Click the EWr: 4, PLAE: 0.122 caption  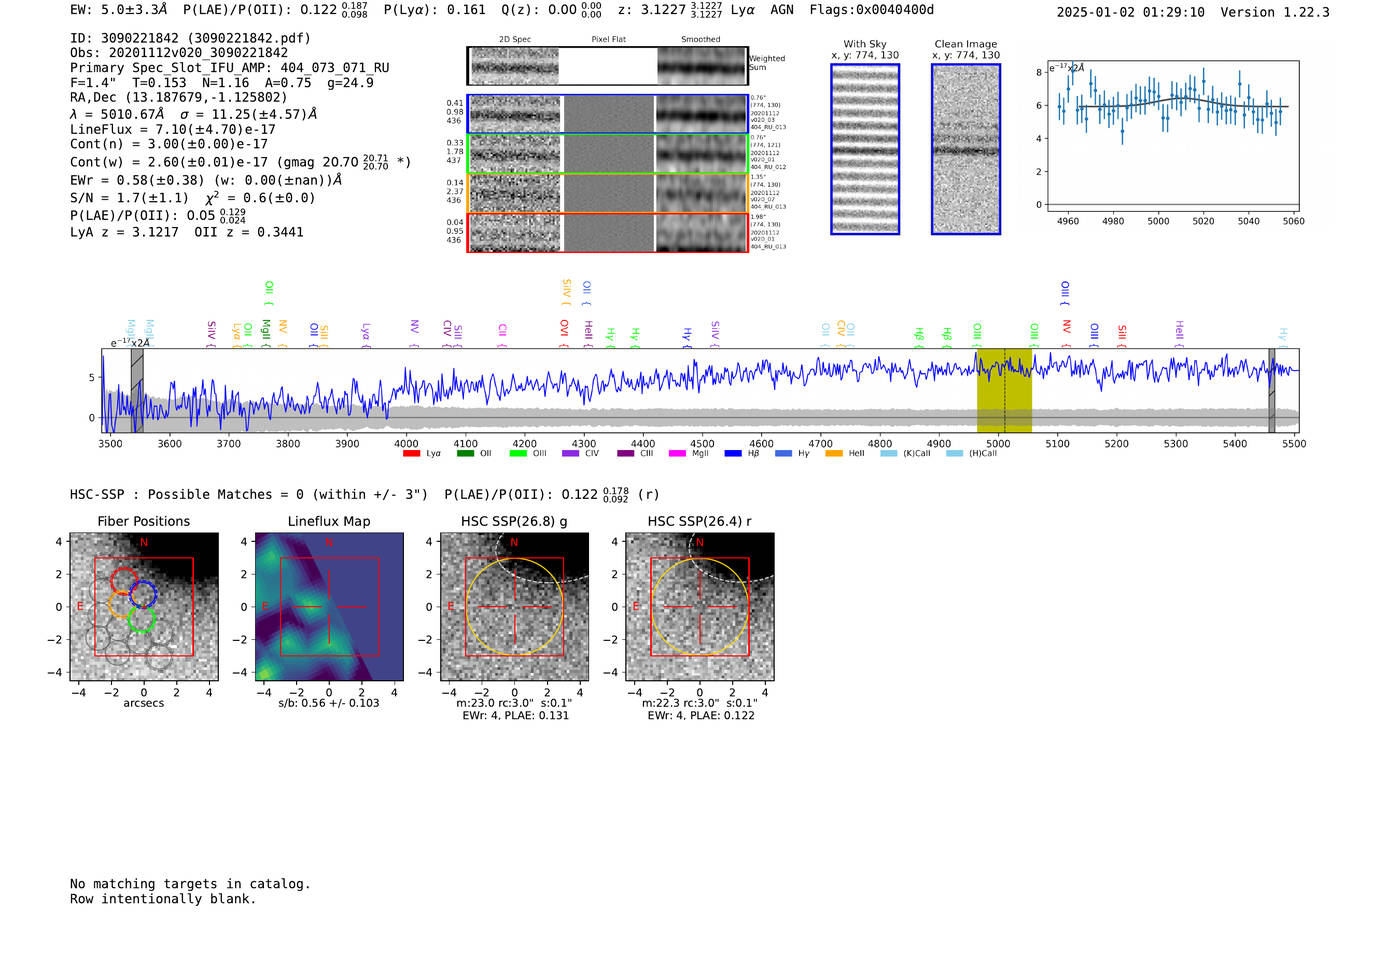(701, 716)
